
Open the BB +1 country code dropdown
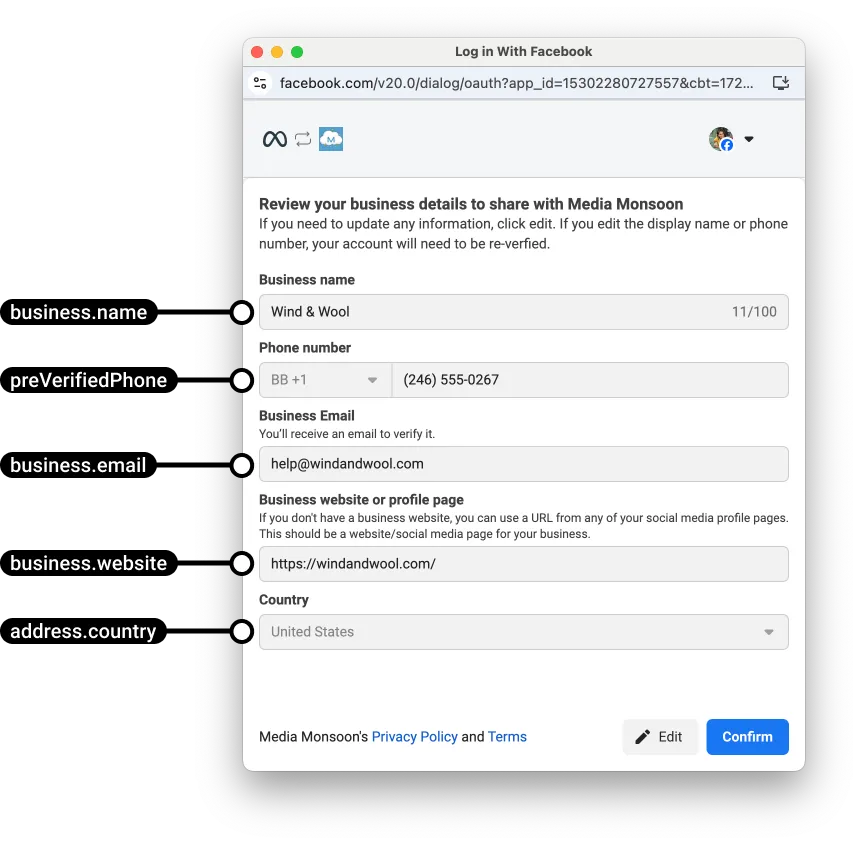pyautogui.click(x=324, y=380)
